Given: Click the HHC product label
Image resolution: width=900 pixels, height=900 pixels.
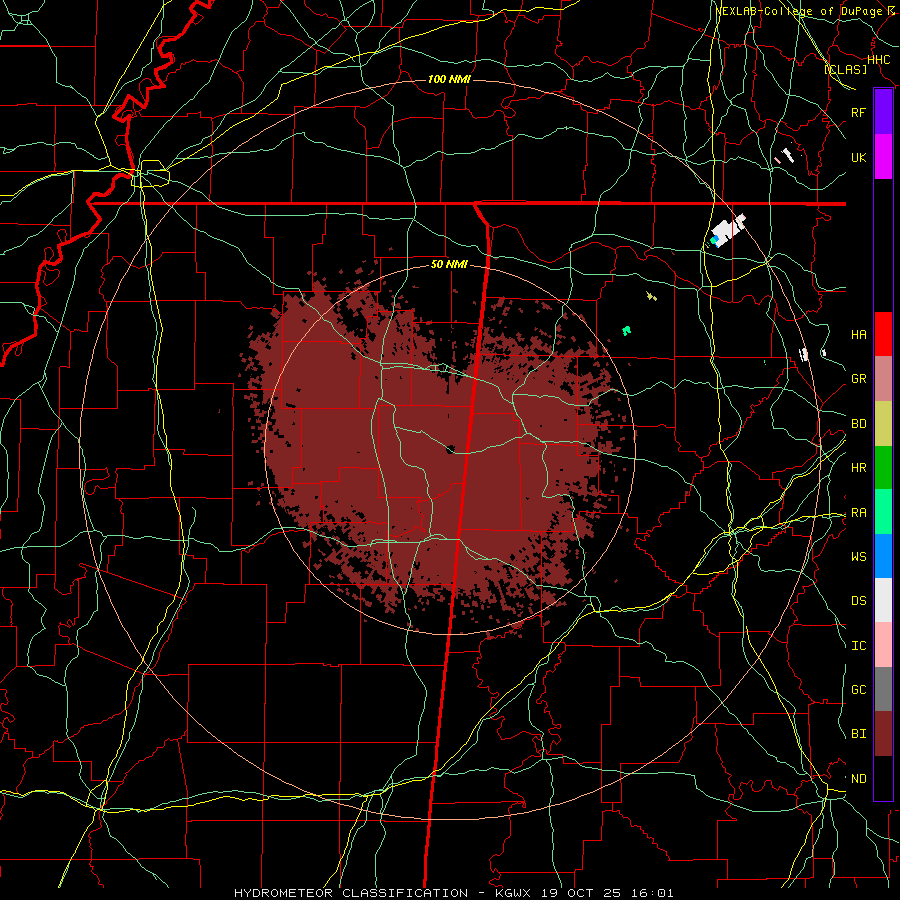Looking at the screenshot, I should [x=878, y=60].
